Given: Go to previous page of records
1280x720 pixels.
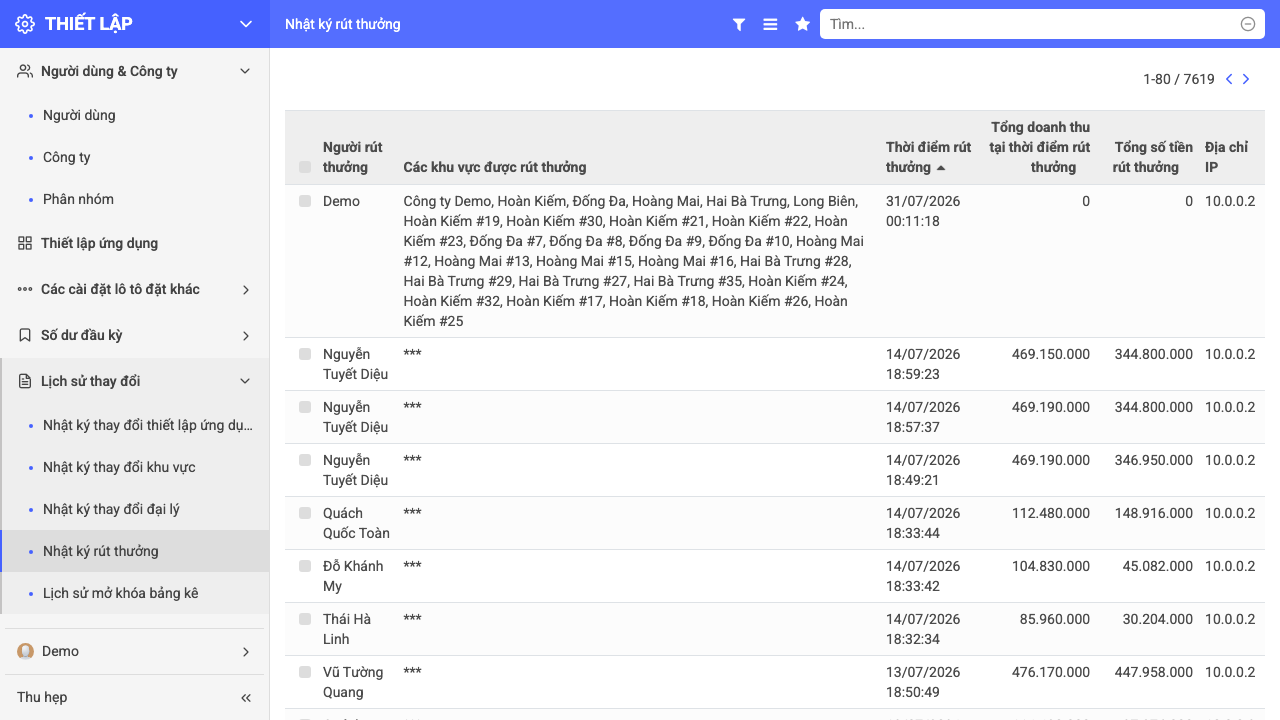Looking at the screenshot, I should tap(1229, 79).
